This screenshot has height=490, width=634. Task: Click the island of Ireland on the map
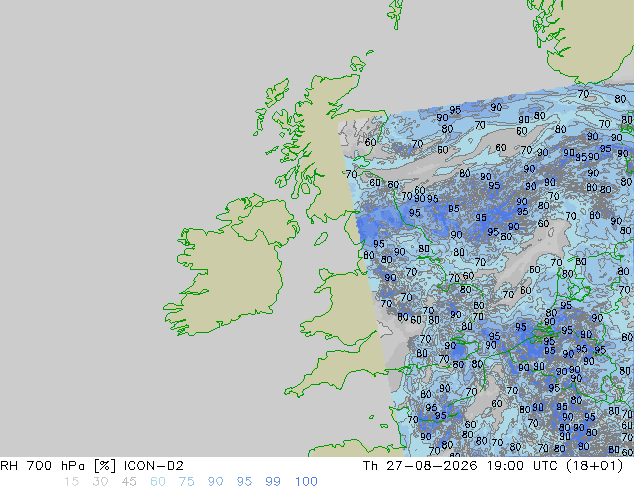pos(230,267)
